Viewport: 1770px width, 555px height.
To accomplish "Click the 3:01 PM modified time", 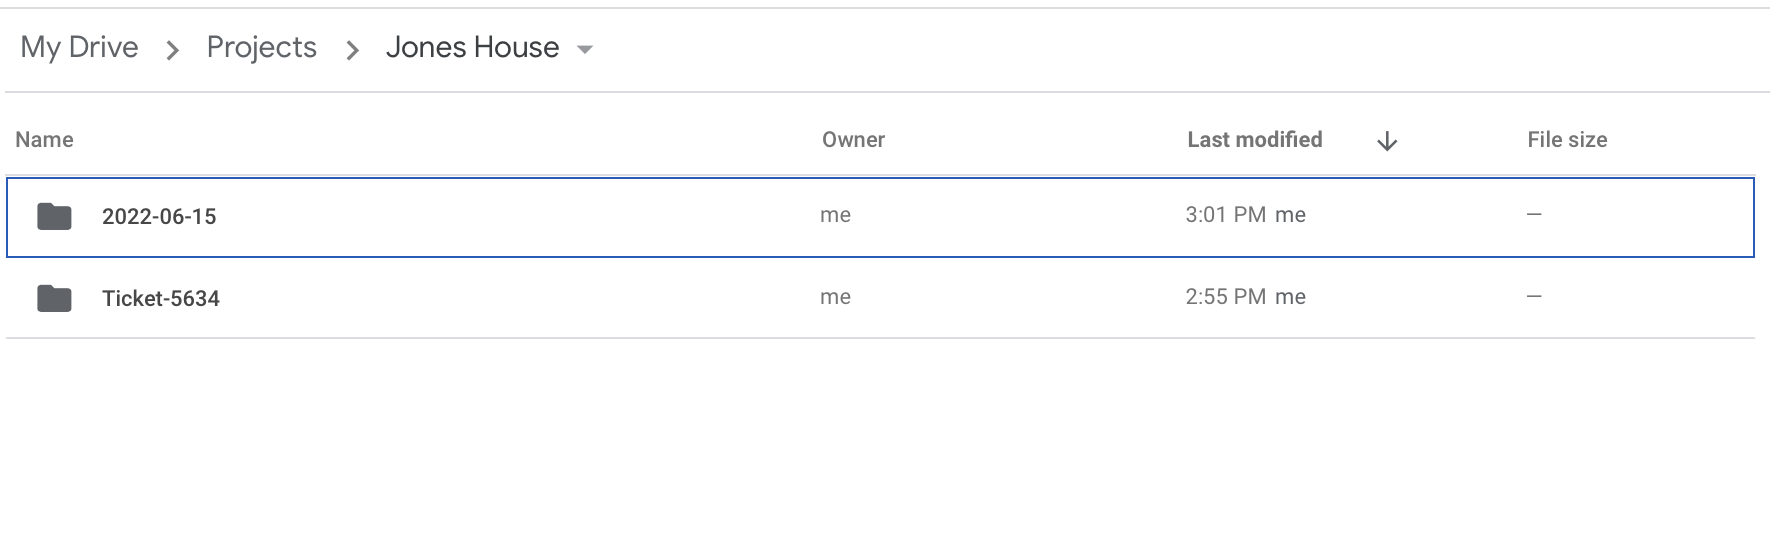I will (1225, 215).
